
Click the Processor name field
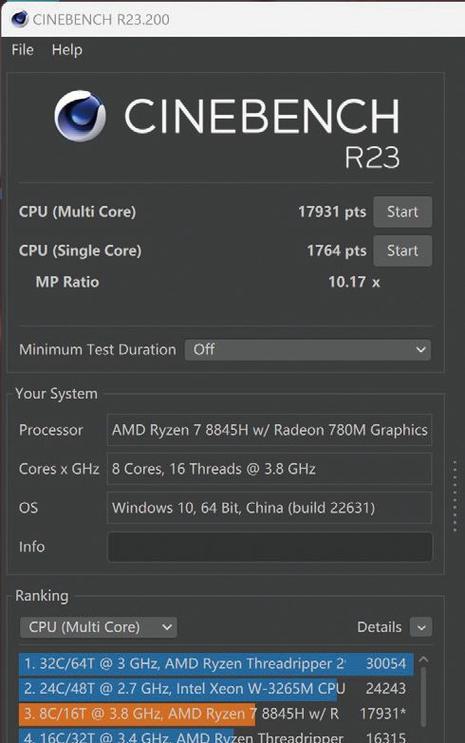click(270, 430)
